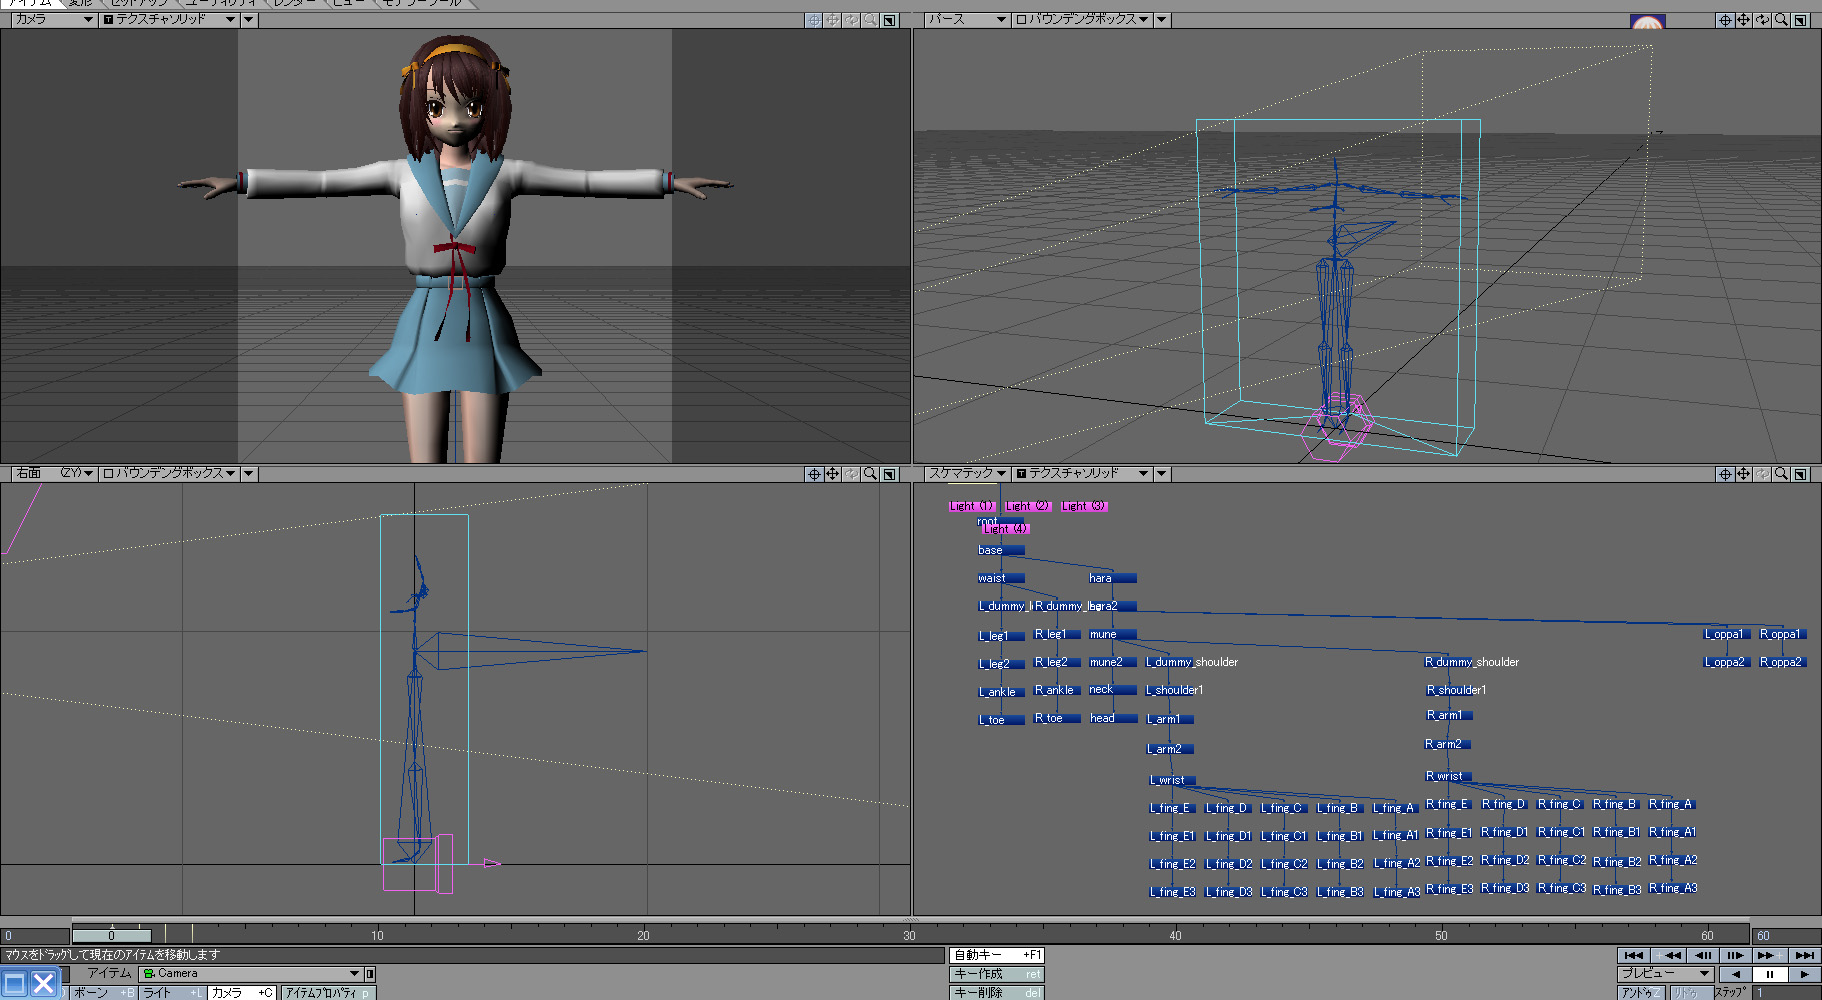Click the リドゥ redo button

(1690, 993)
